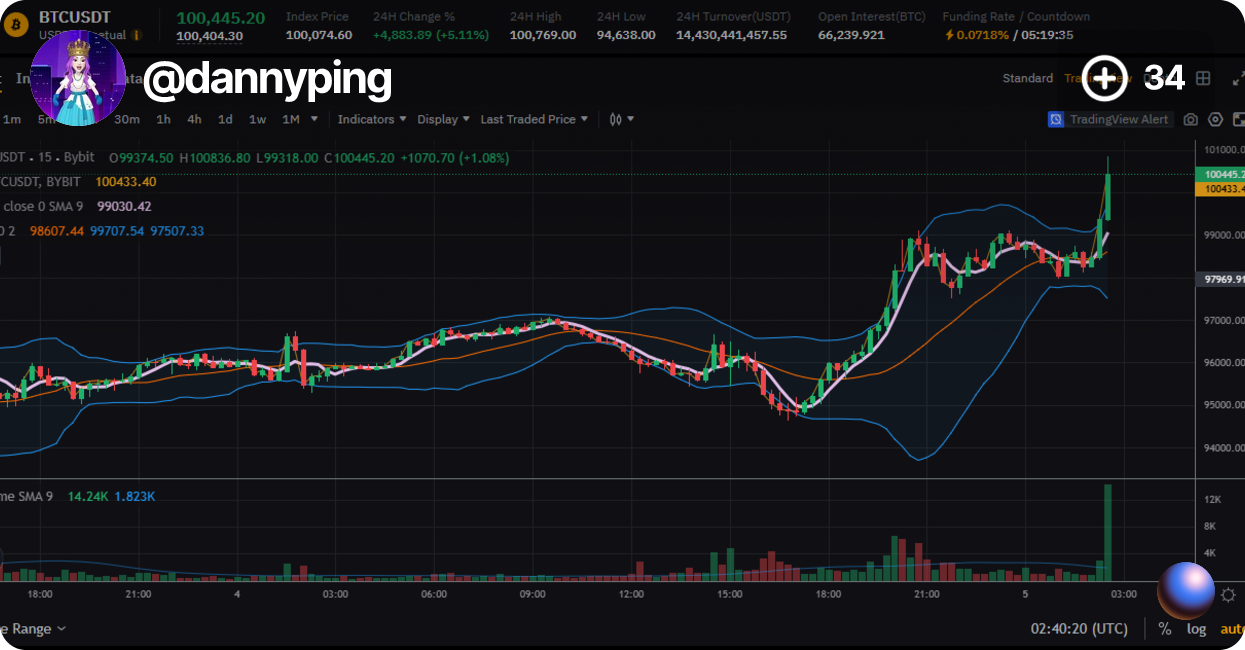Image resolution: width=1245 pixels, height=650 pixels.
Task: Open the time axis settings gear
Action: pos(1228,595)
